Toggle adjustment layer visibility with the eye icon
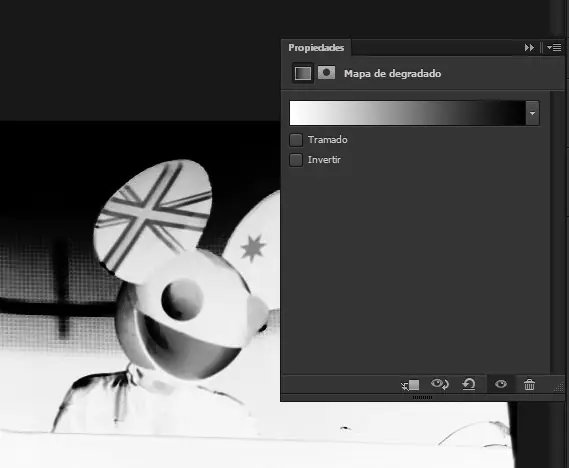 coord(501,384)
